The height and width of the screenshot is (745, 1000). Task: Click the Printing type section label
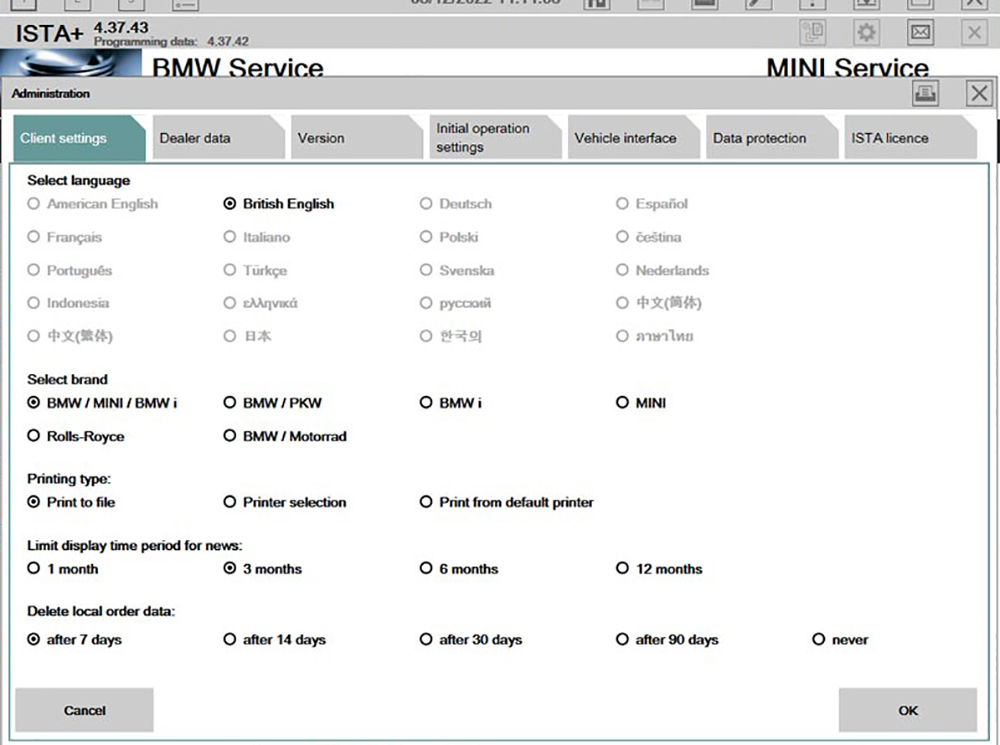pos(69,479)
